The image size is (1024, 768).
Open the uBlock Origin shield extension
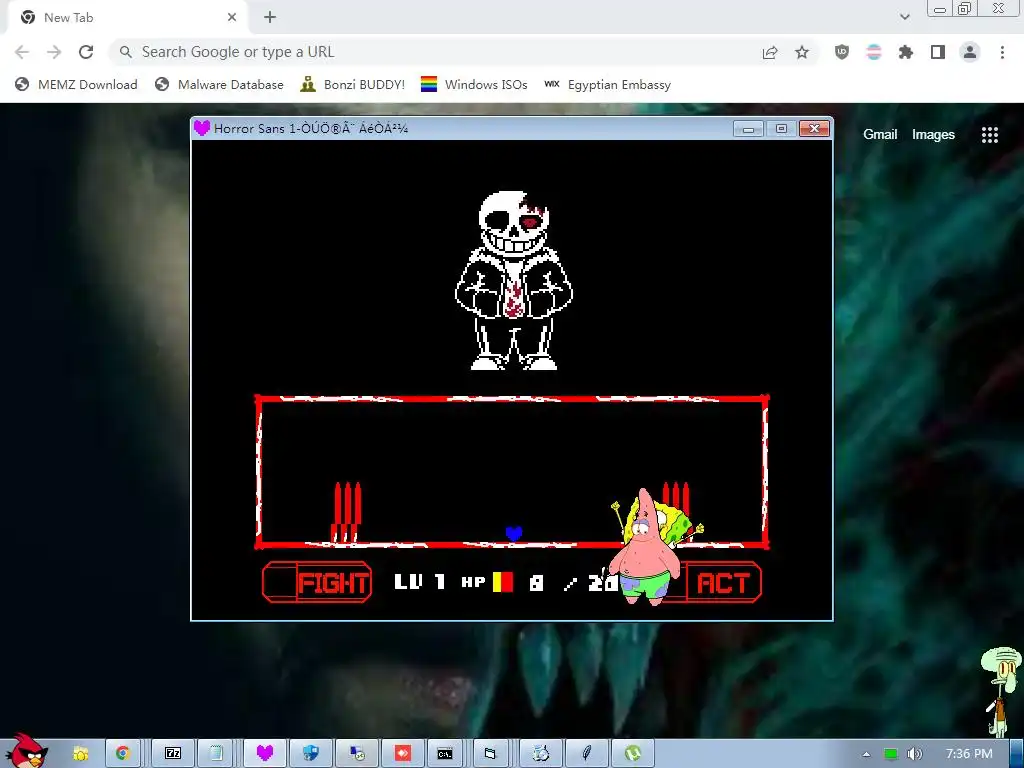842,52
